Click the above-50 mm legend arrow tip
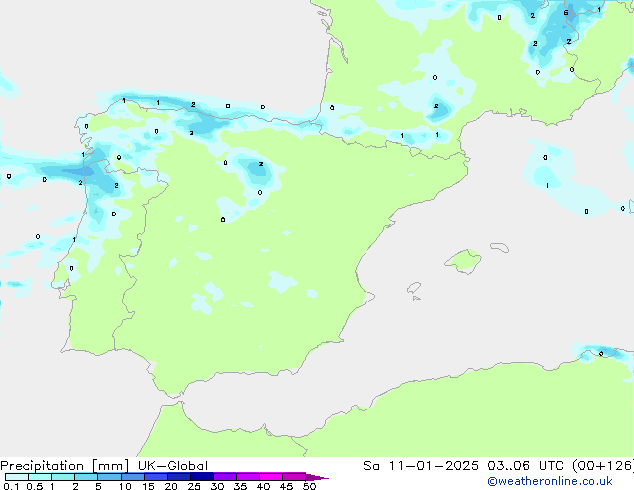The width and height of the screenshot is (634, 490). point(317,477)
